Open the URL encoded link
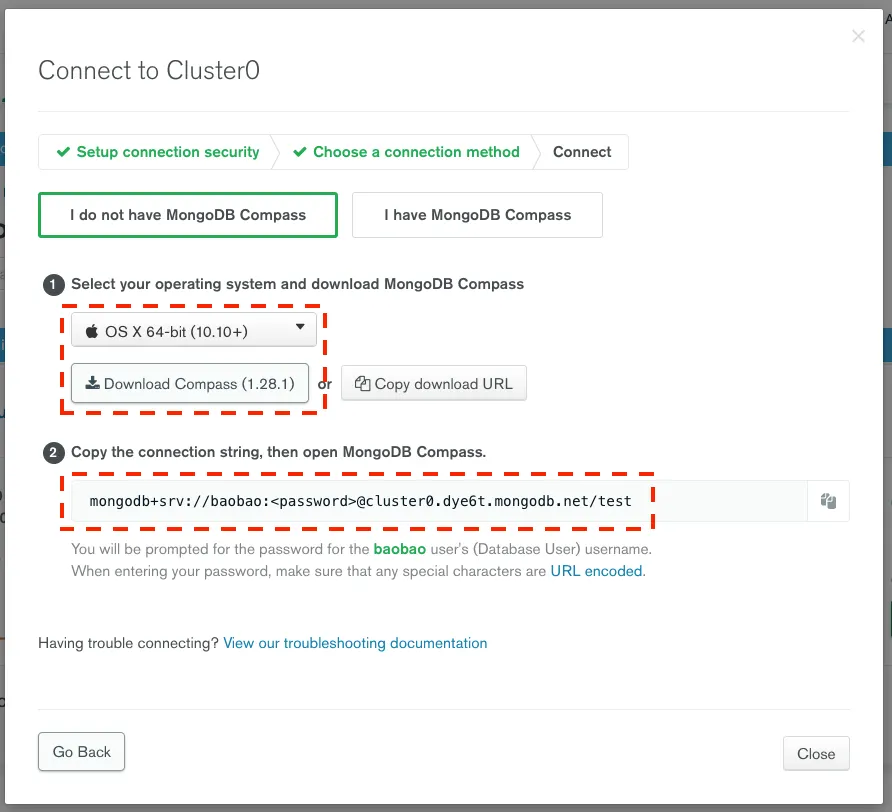Viewport: 892px width, 812px height. point(596,571)
